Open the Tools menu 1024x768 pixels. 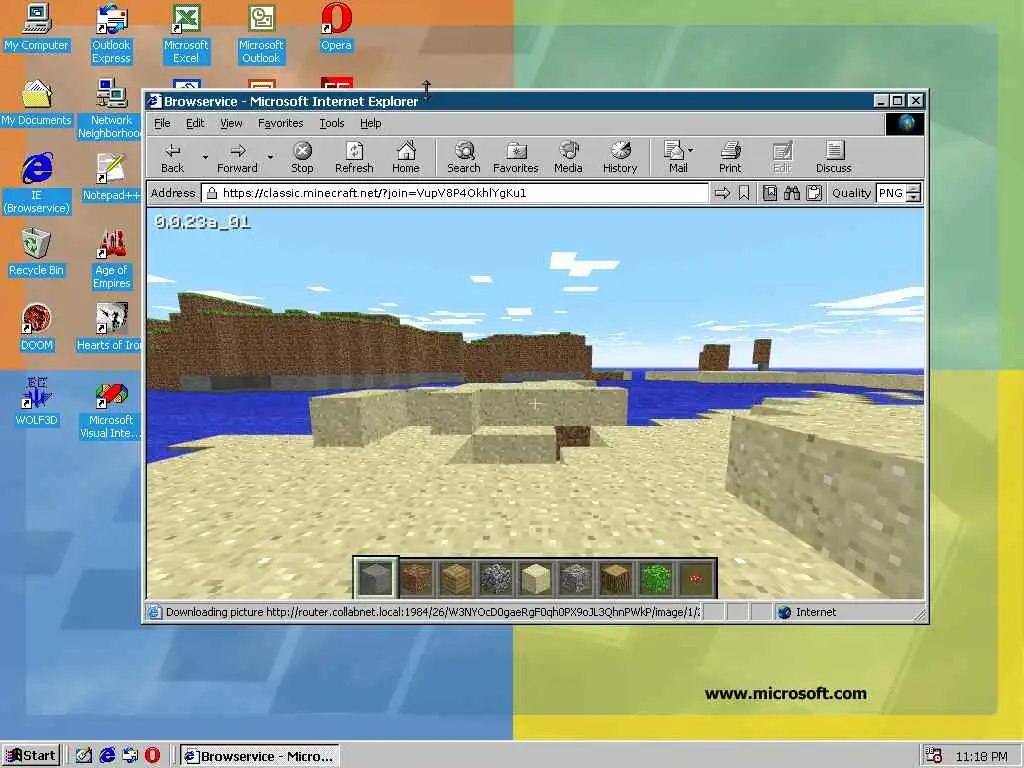click(332, 123)
